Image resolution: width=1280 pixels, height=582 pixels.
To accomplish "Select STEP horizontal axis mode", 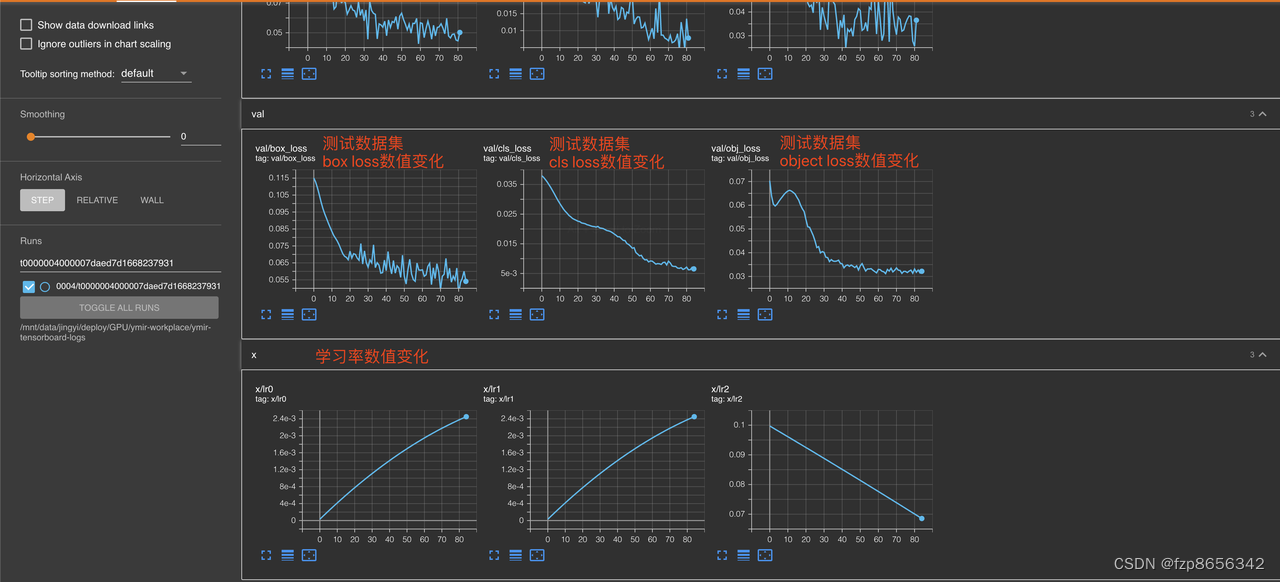I will (43, 200).
